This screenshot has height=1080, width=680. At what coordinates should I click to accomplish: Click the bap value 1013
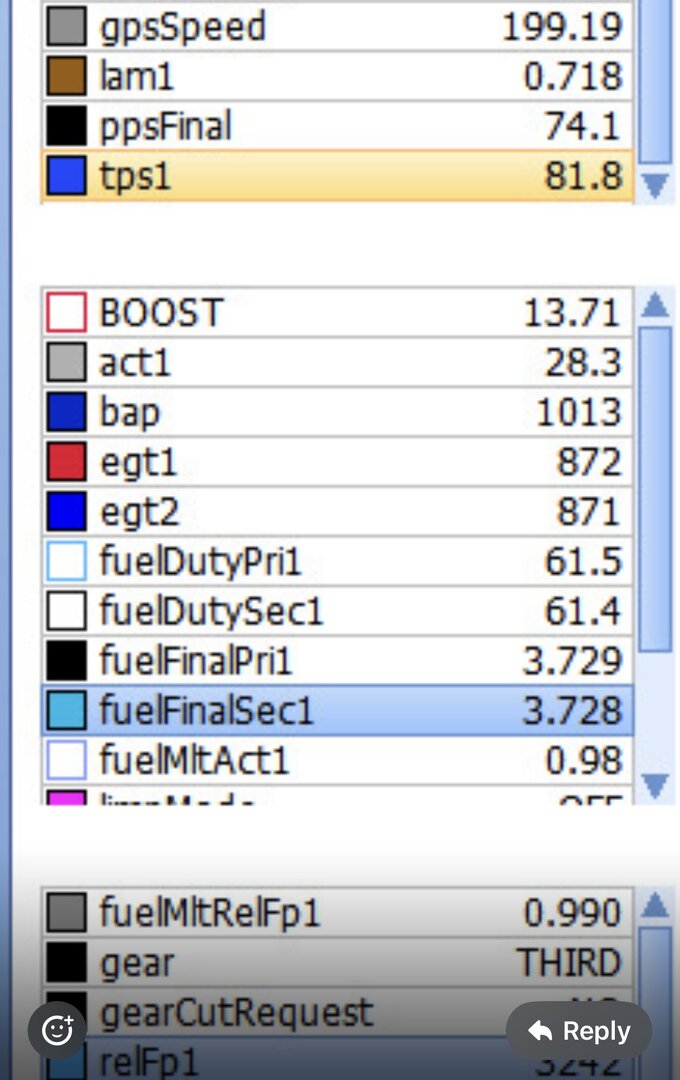coord(579,412)
